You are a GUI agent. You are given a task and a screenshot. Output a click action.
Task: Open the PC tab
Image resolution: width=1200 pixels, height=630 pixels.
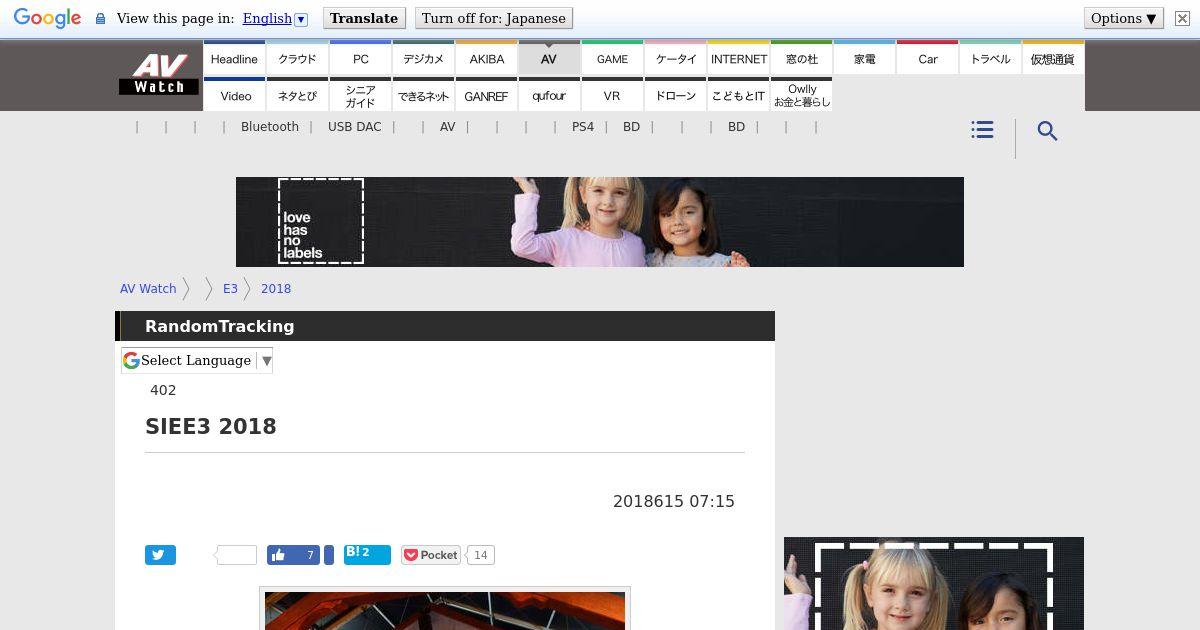pos(360,59)
